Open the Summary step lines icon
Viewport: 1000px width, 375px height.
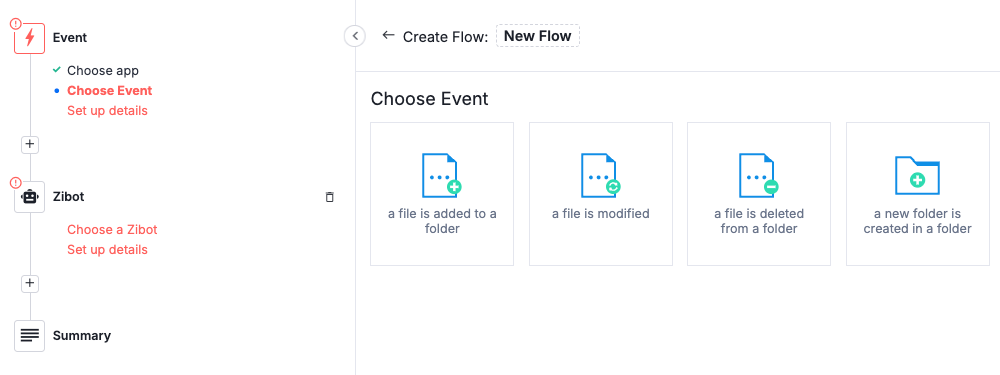coord(30,335)
